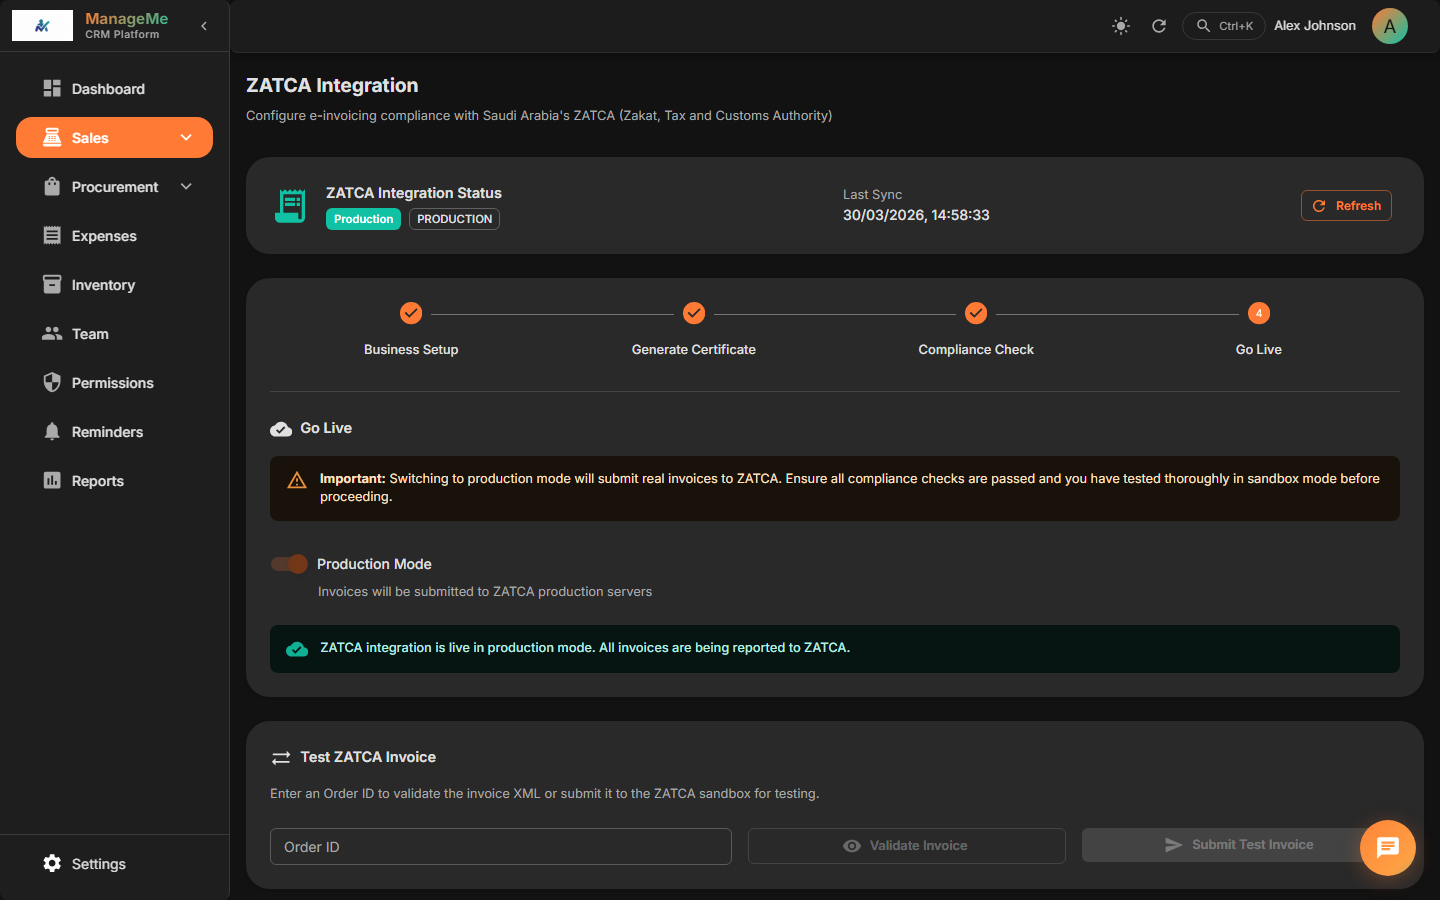This screenshot has height=900, width=1440.
Task: Click the Refresh button for ZATCA status
Action: click(x=1346, y=205)
